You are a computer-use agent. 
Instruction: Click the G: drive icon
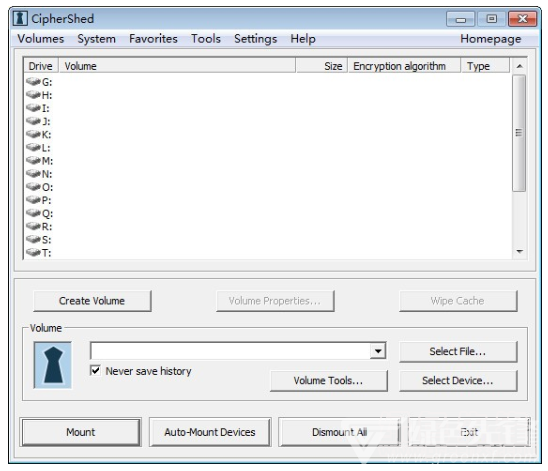click(x=33, y=82)
